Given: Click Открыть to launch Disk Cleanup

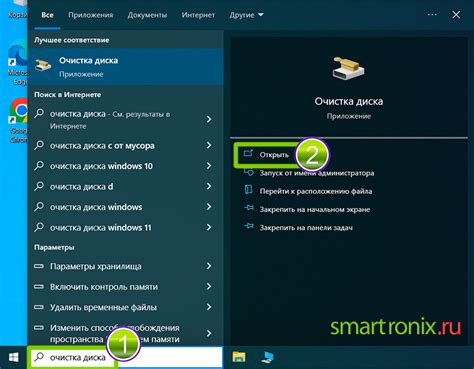Looking at the screenshot, I should [x=274, y=155].
